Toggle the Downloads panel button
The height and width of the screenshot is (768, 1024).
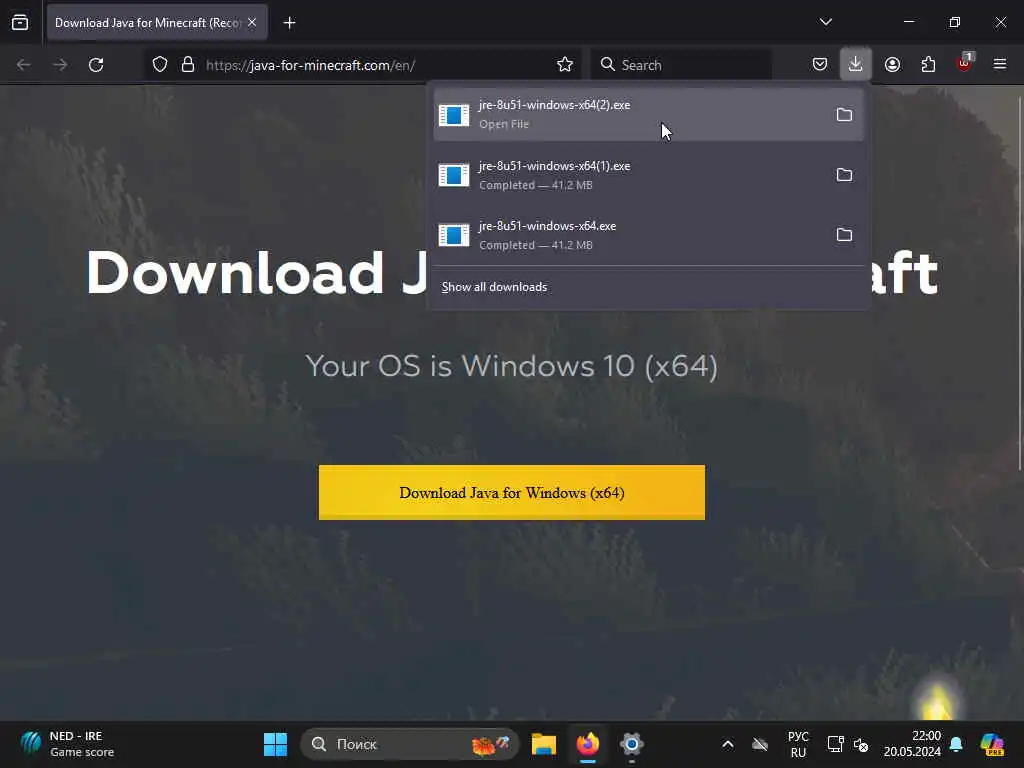(x=856, y=64)
